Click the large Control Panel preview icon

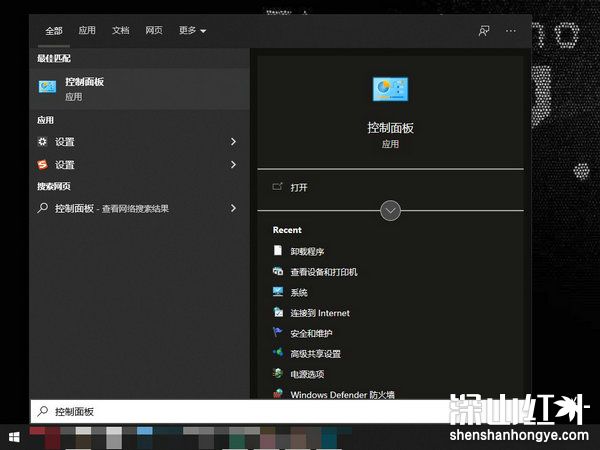point(390,89)
